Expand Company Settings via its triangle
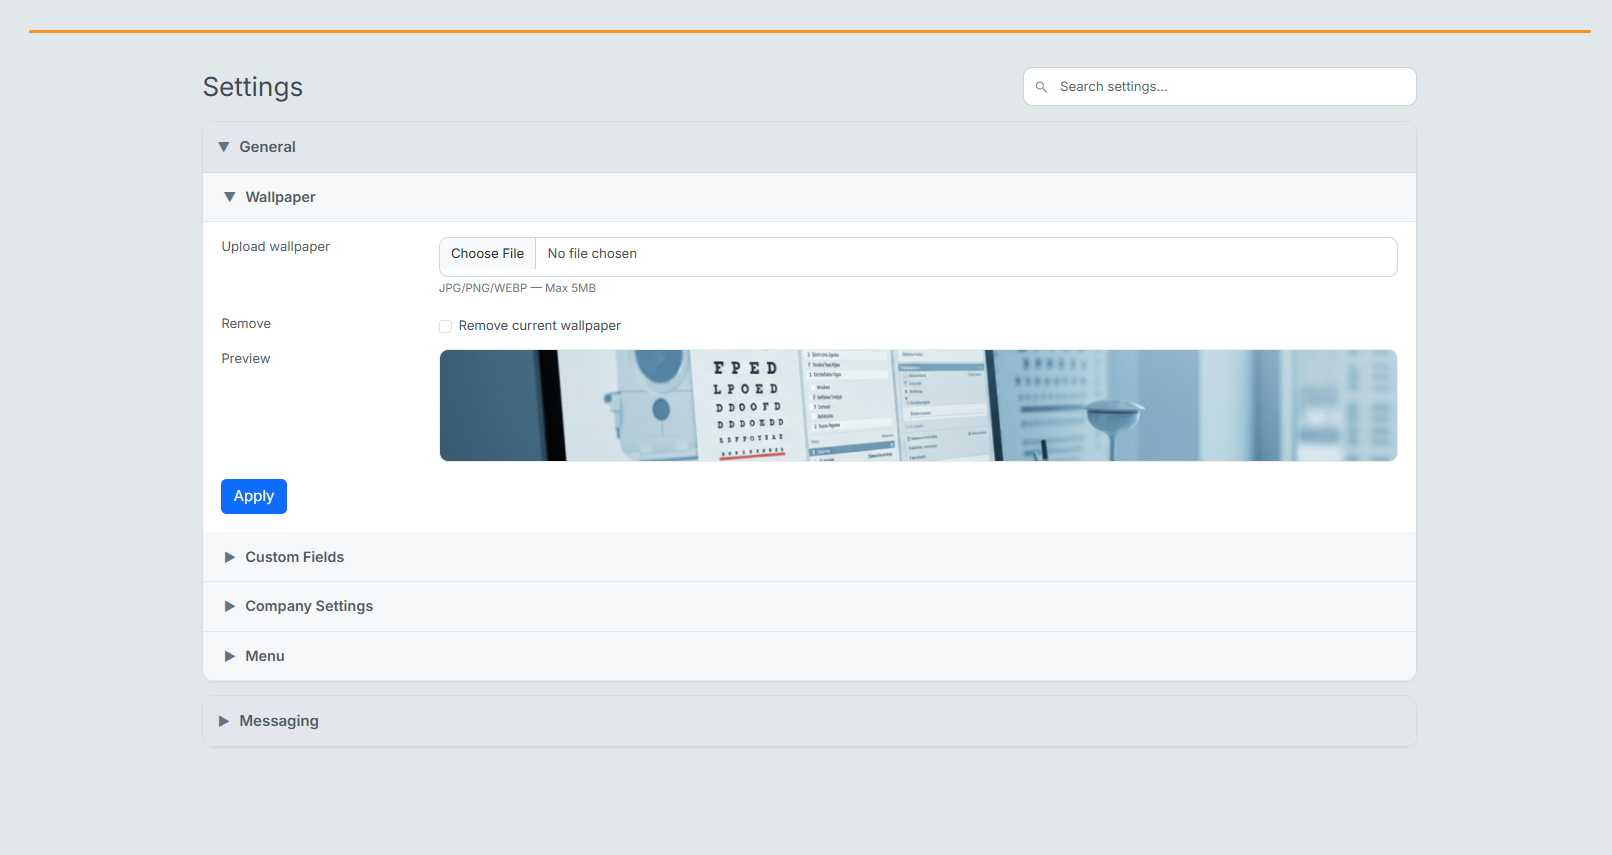This screenshot has height=855, width=1612. tap(230, 606)
